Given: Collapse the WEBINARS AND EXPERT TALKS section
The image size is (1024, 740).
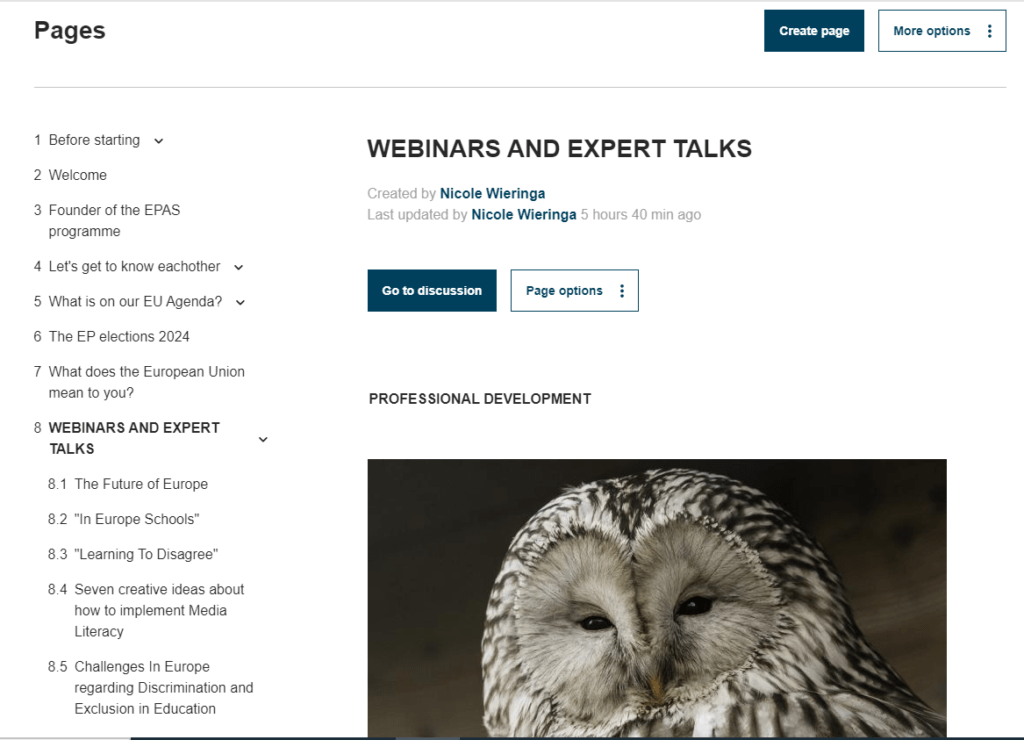Looking at the screenshot, I should coord(263,439).
